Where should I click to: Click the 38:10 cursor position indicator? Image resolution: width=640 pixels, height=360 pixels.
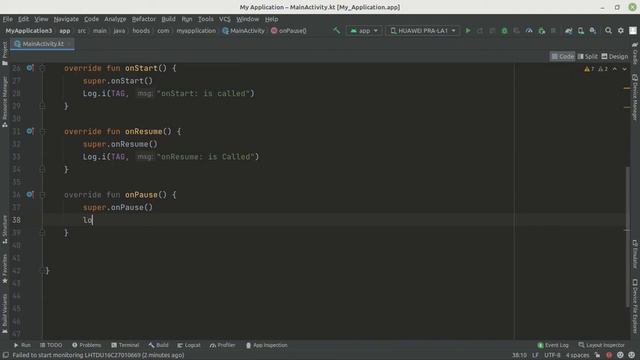[519, 355]
